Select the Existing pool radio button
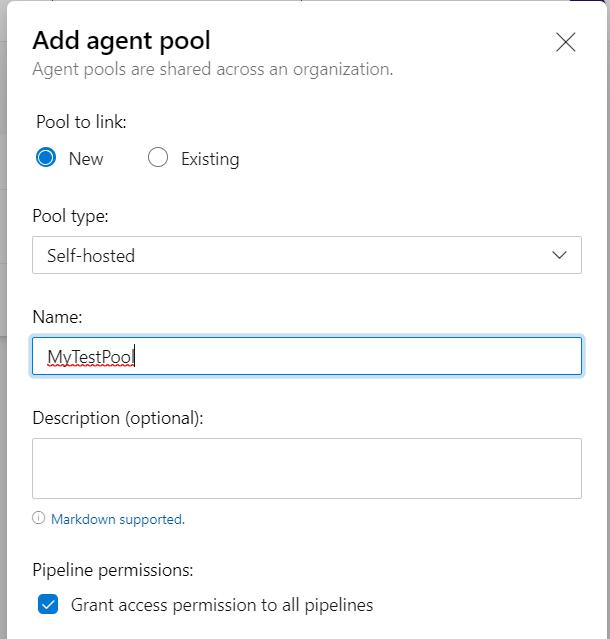Image resolution: width=610 pixels, height=639 pixels. point(158,157)
